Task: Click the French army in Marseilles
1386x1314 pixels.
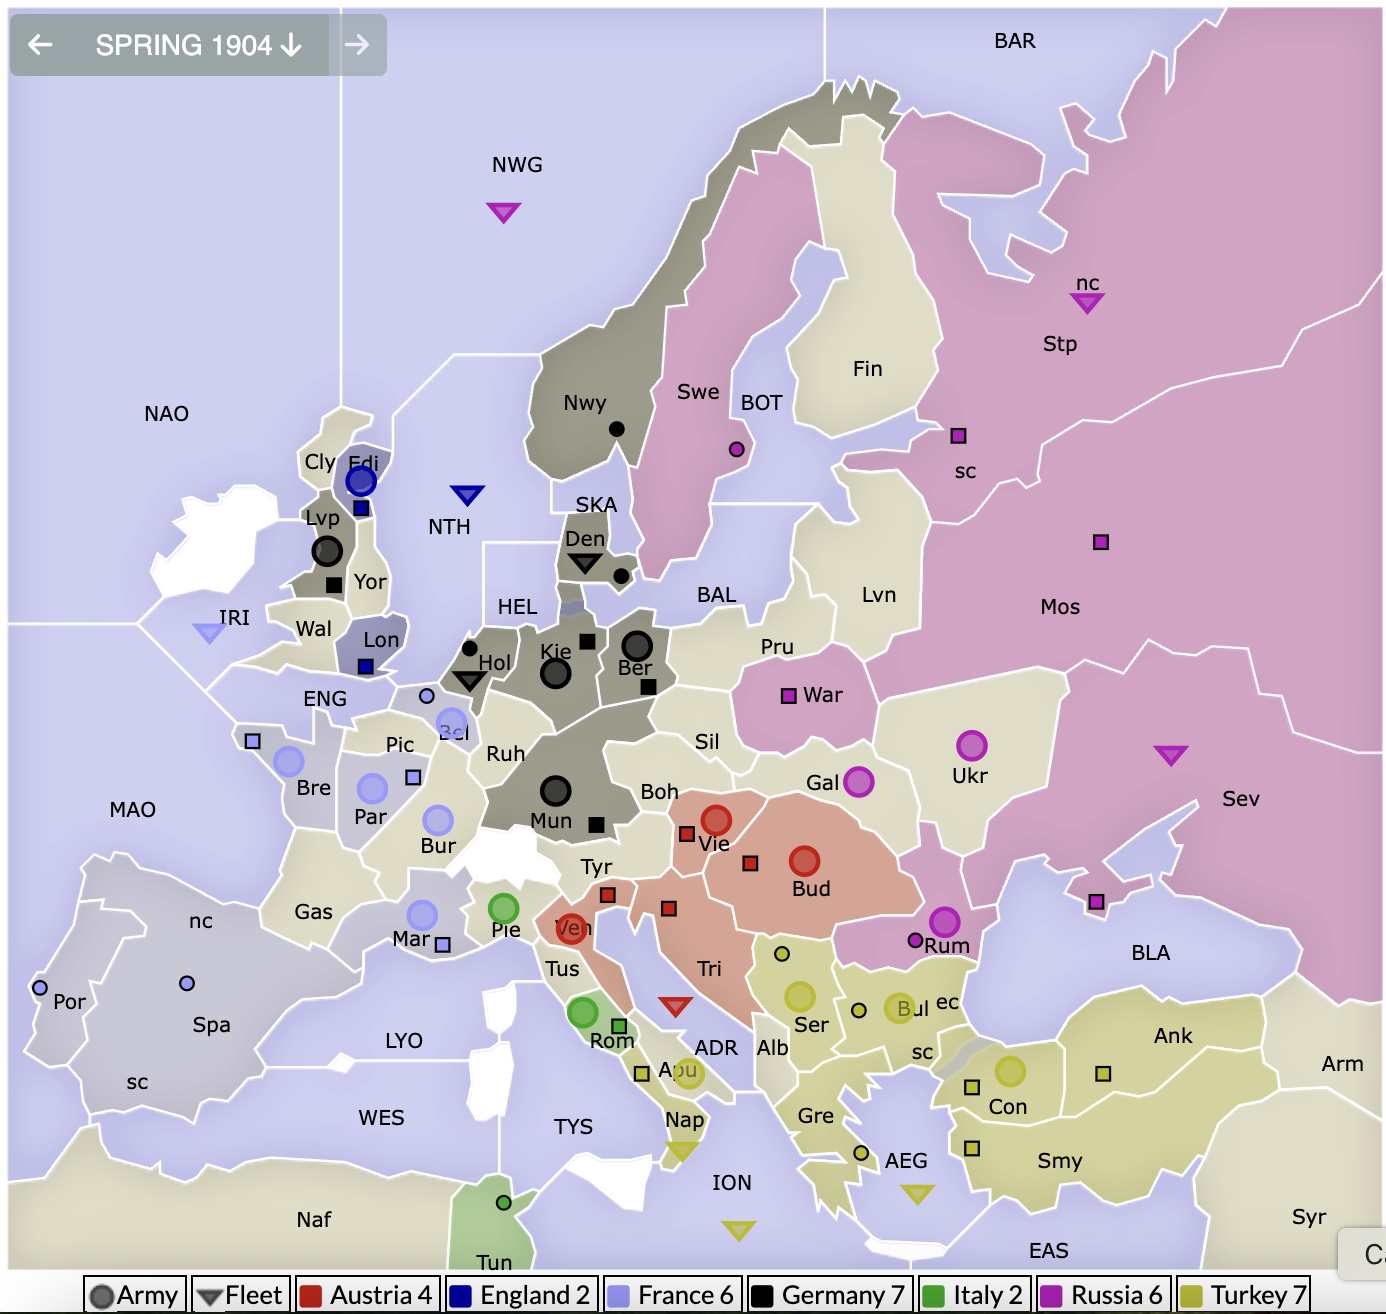Action: (x=420, y=916)
